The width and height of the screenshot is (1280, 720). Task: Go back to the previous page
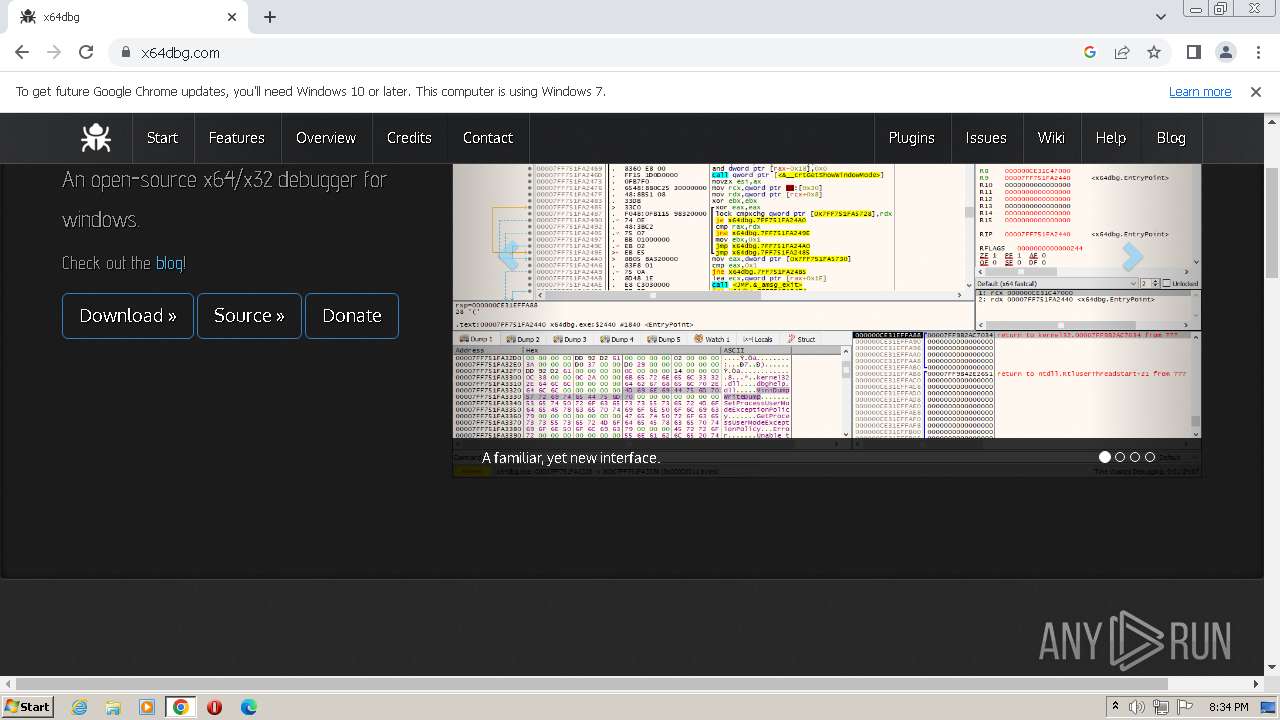tap(24, 53)
